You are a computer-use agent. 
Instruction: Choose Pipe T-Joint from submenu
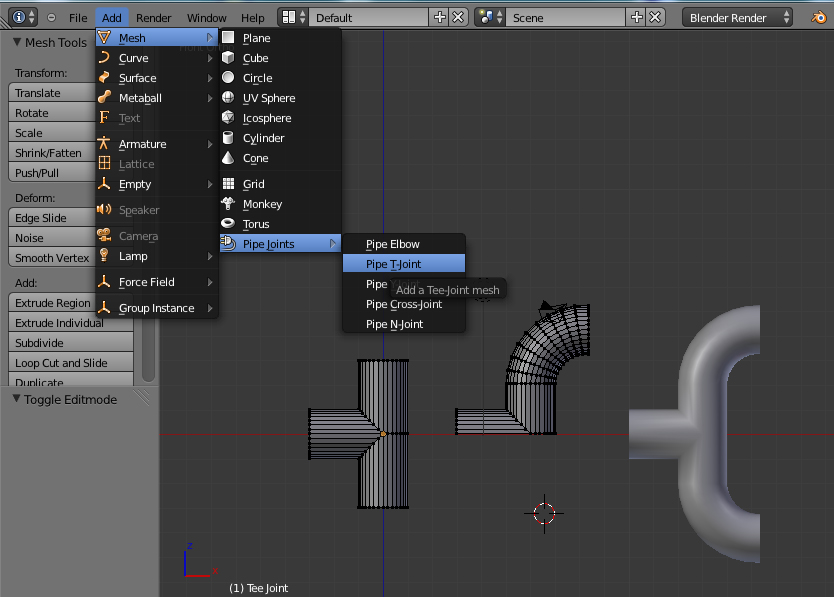click(x=404, y=264)
